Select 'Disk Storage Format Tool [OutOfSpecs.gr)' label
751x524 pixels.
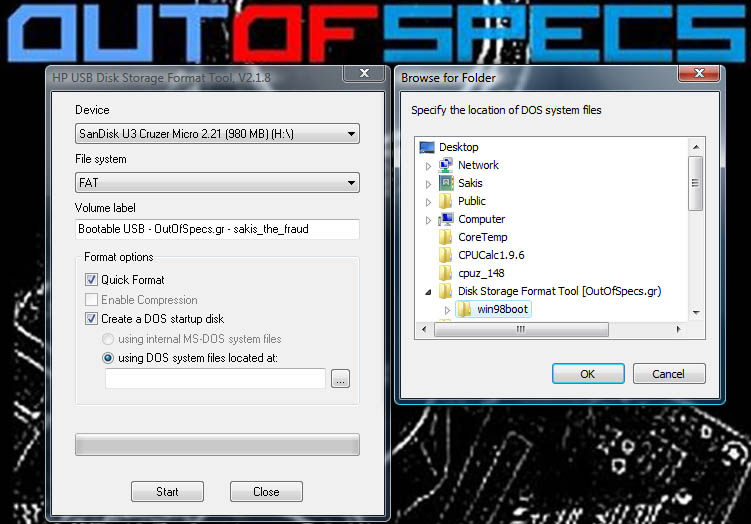click(x=559, y=291)
